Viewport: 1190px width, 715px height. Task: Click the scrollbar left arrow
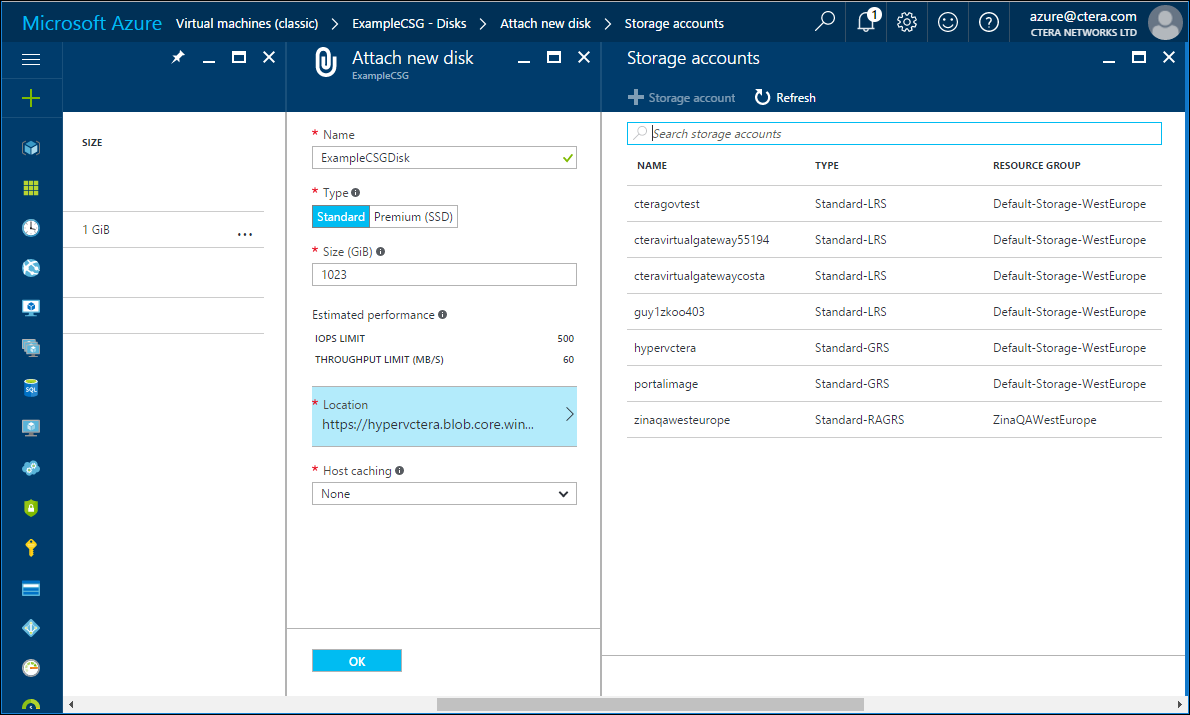pyautogui.click(x=71, y=704)
